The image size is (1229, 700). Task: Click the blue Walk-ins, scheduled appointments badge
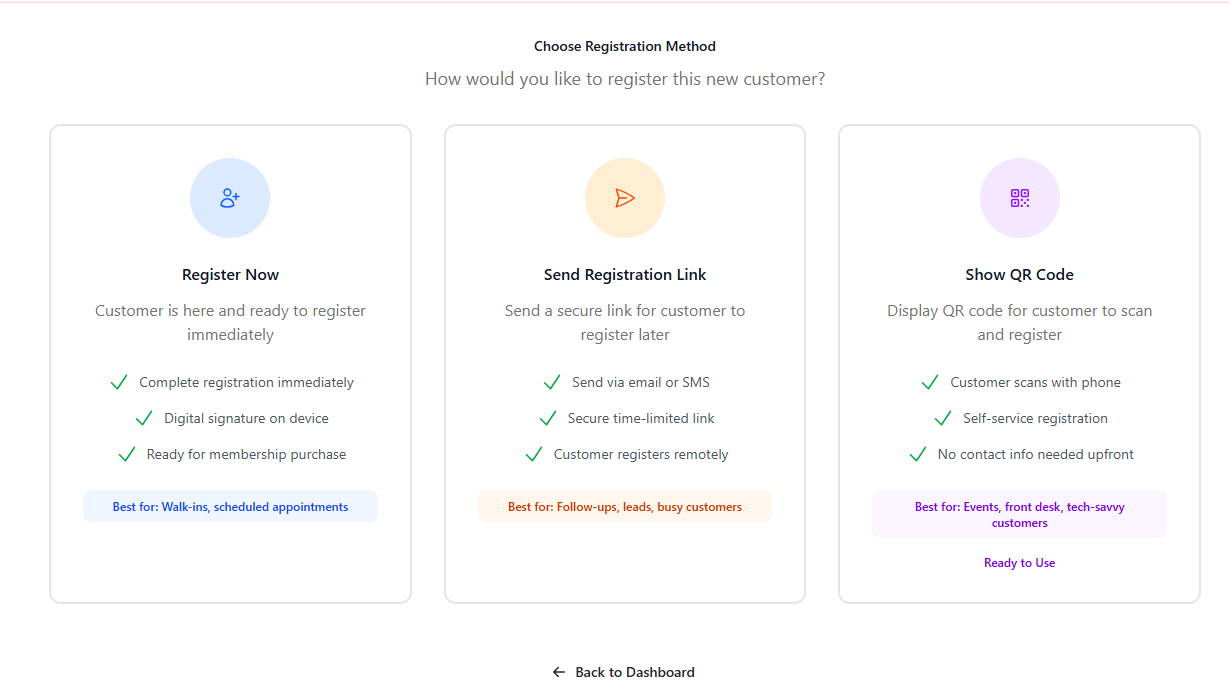tap(230, 507)
